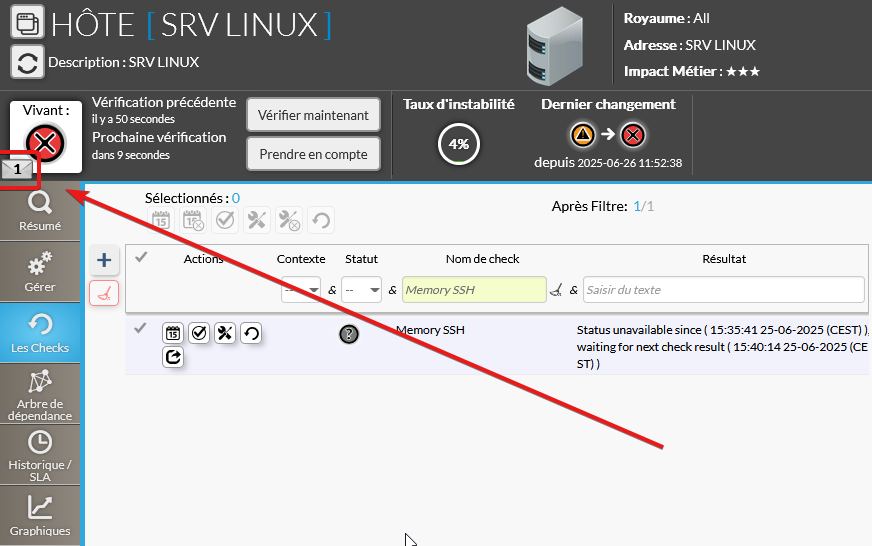Image resolution: width=872 pixels, height=546 pixels.
Task: Open the Statut filter dropdown
Action: (x=362, y=290)
